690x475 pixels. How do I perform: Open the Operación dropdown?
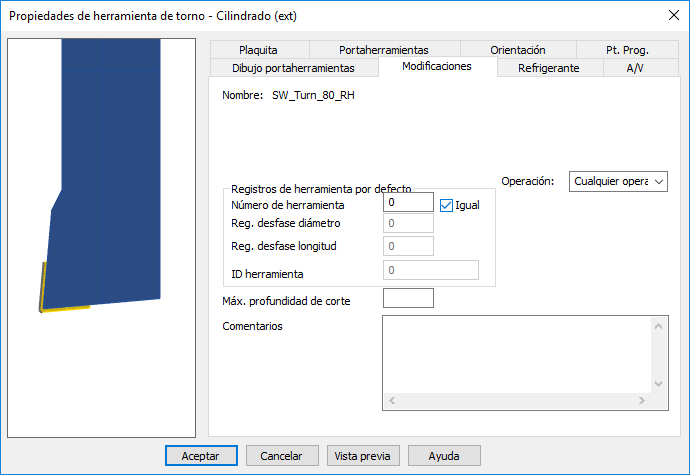[x=618, y=181]
